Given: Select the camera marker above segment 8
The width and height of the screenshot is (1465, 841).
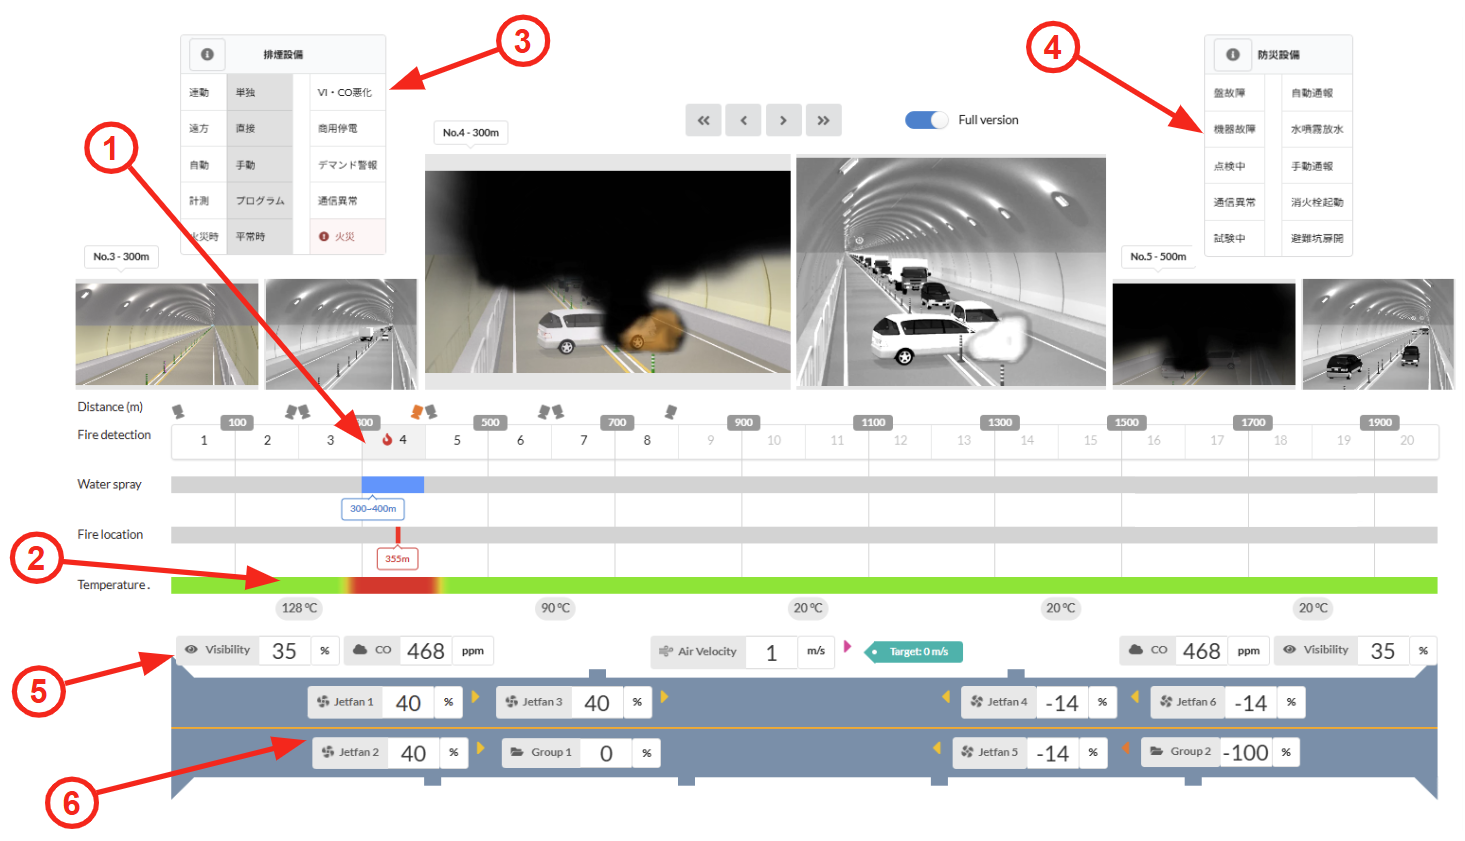Looking at the screenshot, I should [671, 411].
